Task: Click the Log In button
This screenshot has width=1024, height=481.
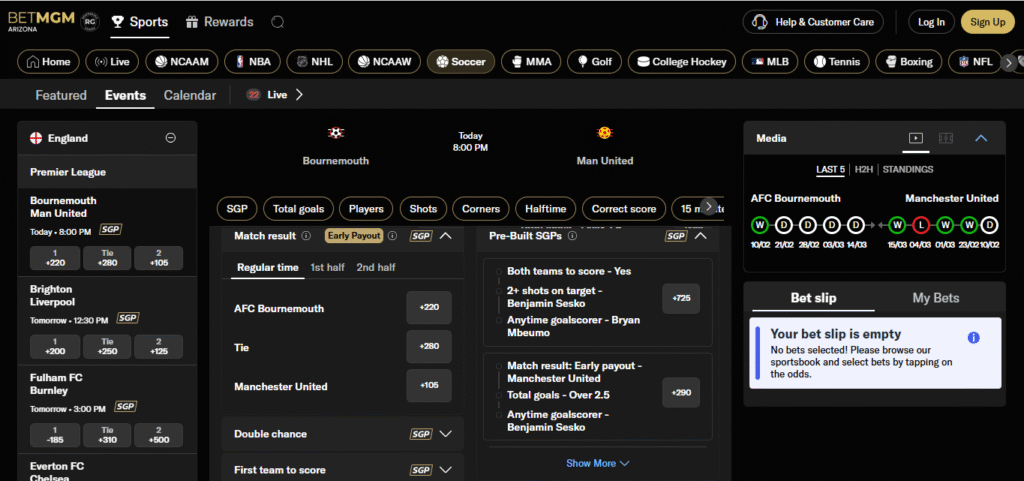Action: [931, 22]
